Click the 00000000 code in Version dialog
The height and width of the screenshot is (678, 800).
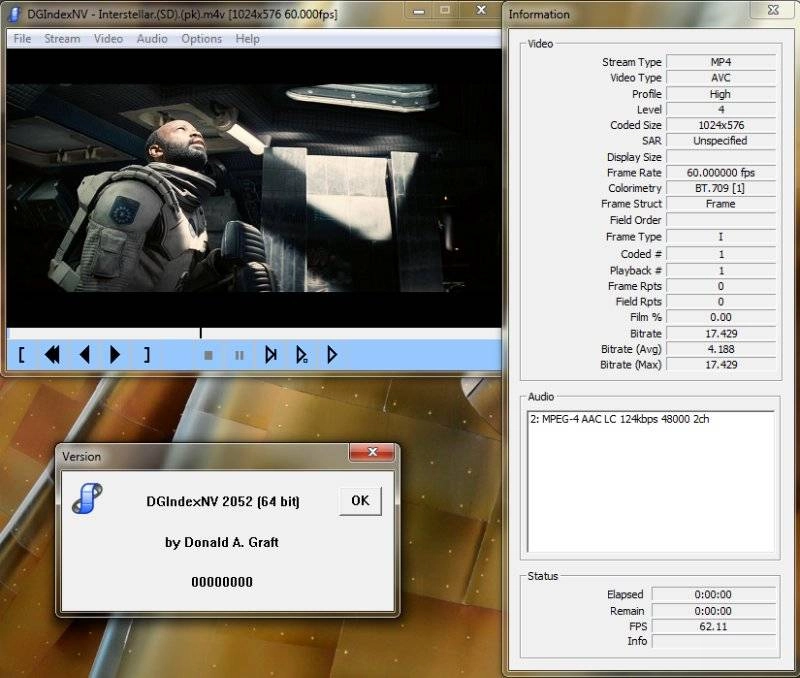(222, 582)
